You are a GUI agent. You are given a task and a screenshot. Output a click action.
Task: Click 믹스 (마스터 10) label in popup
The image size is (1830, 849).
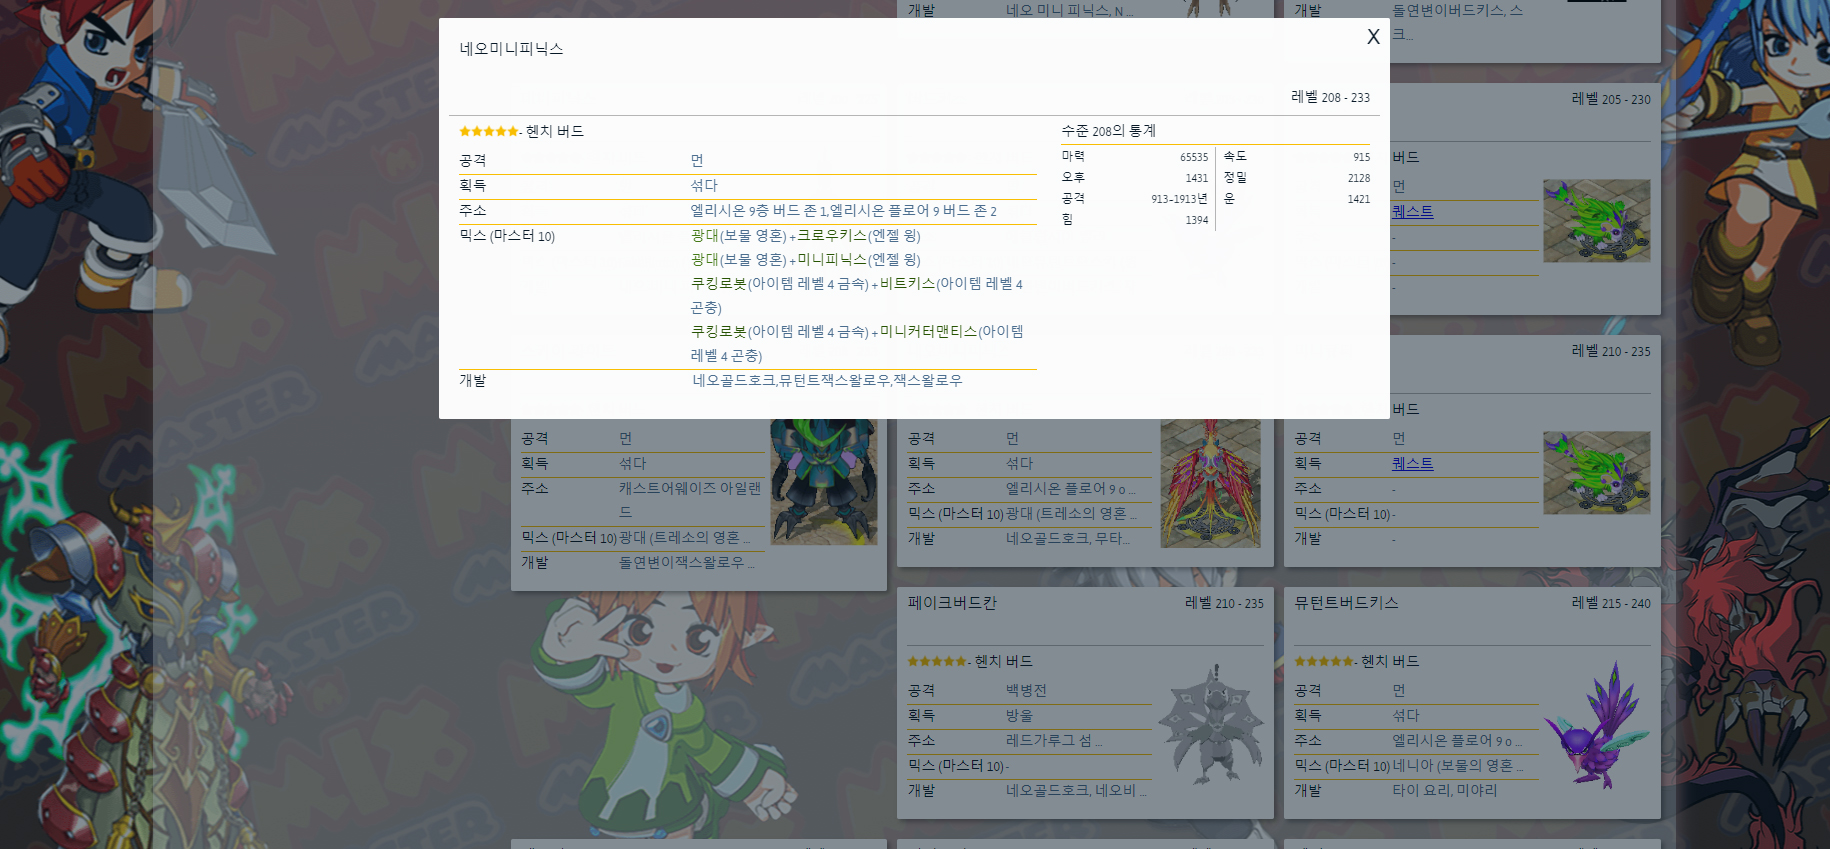(507, 236)
